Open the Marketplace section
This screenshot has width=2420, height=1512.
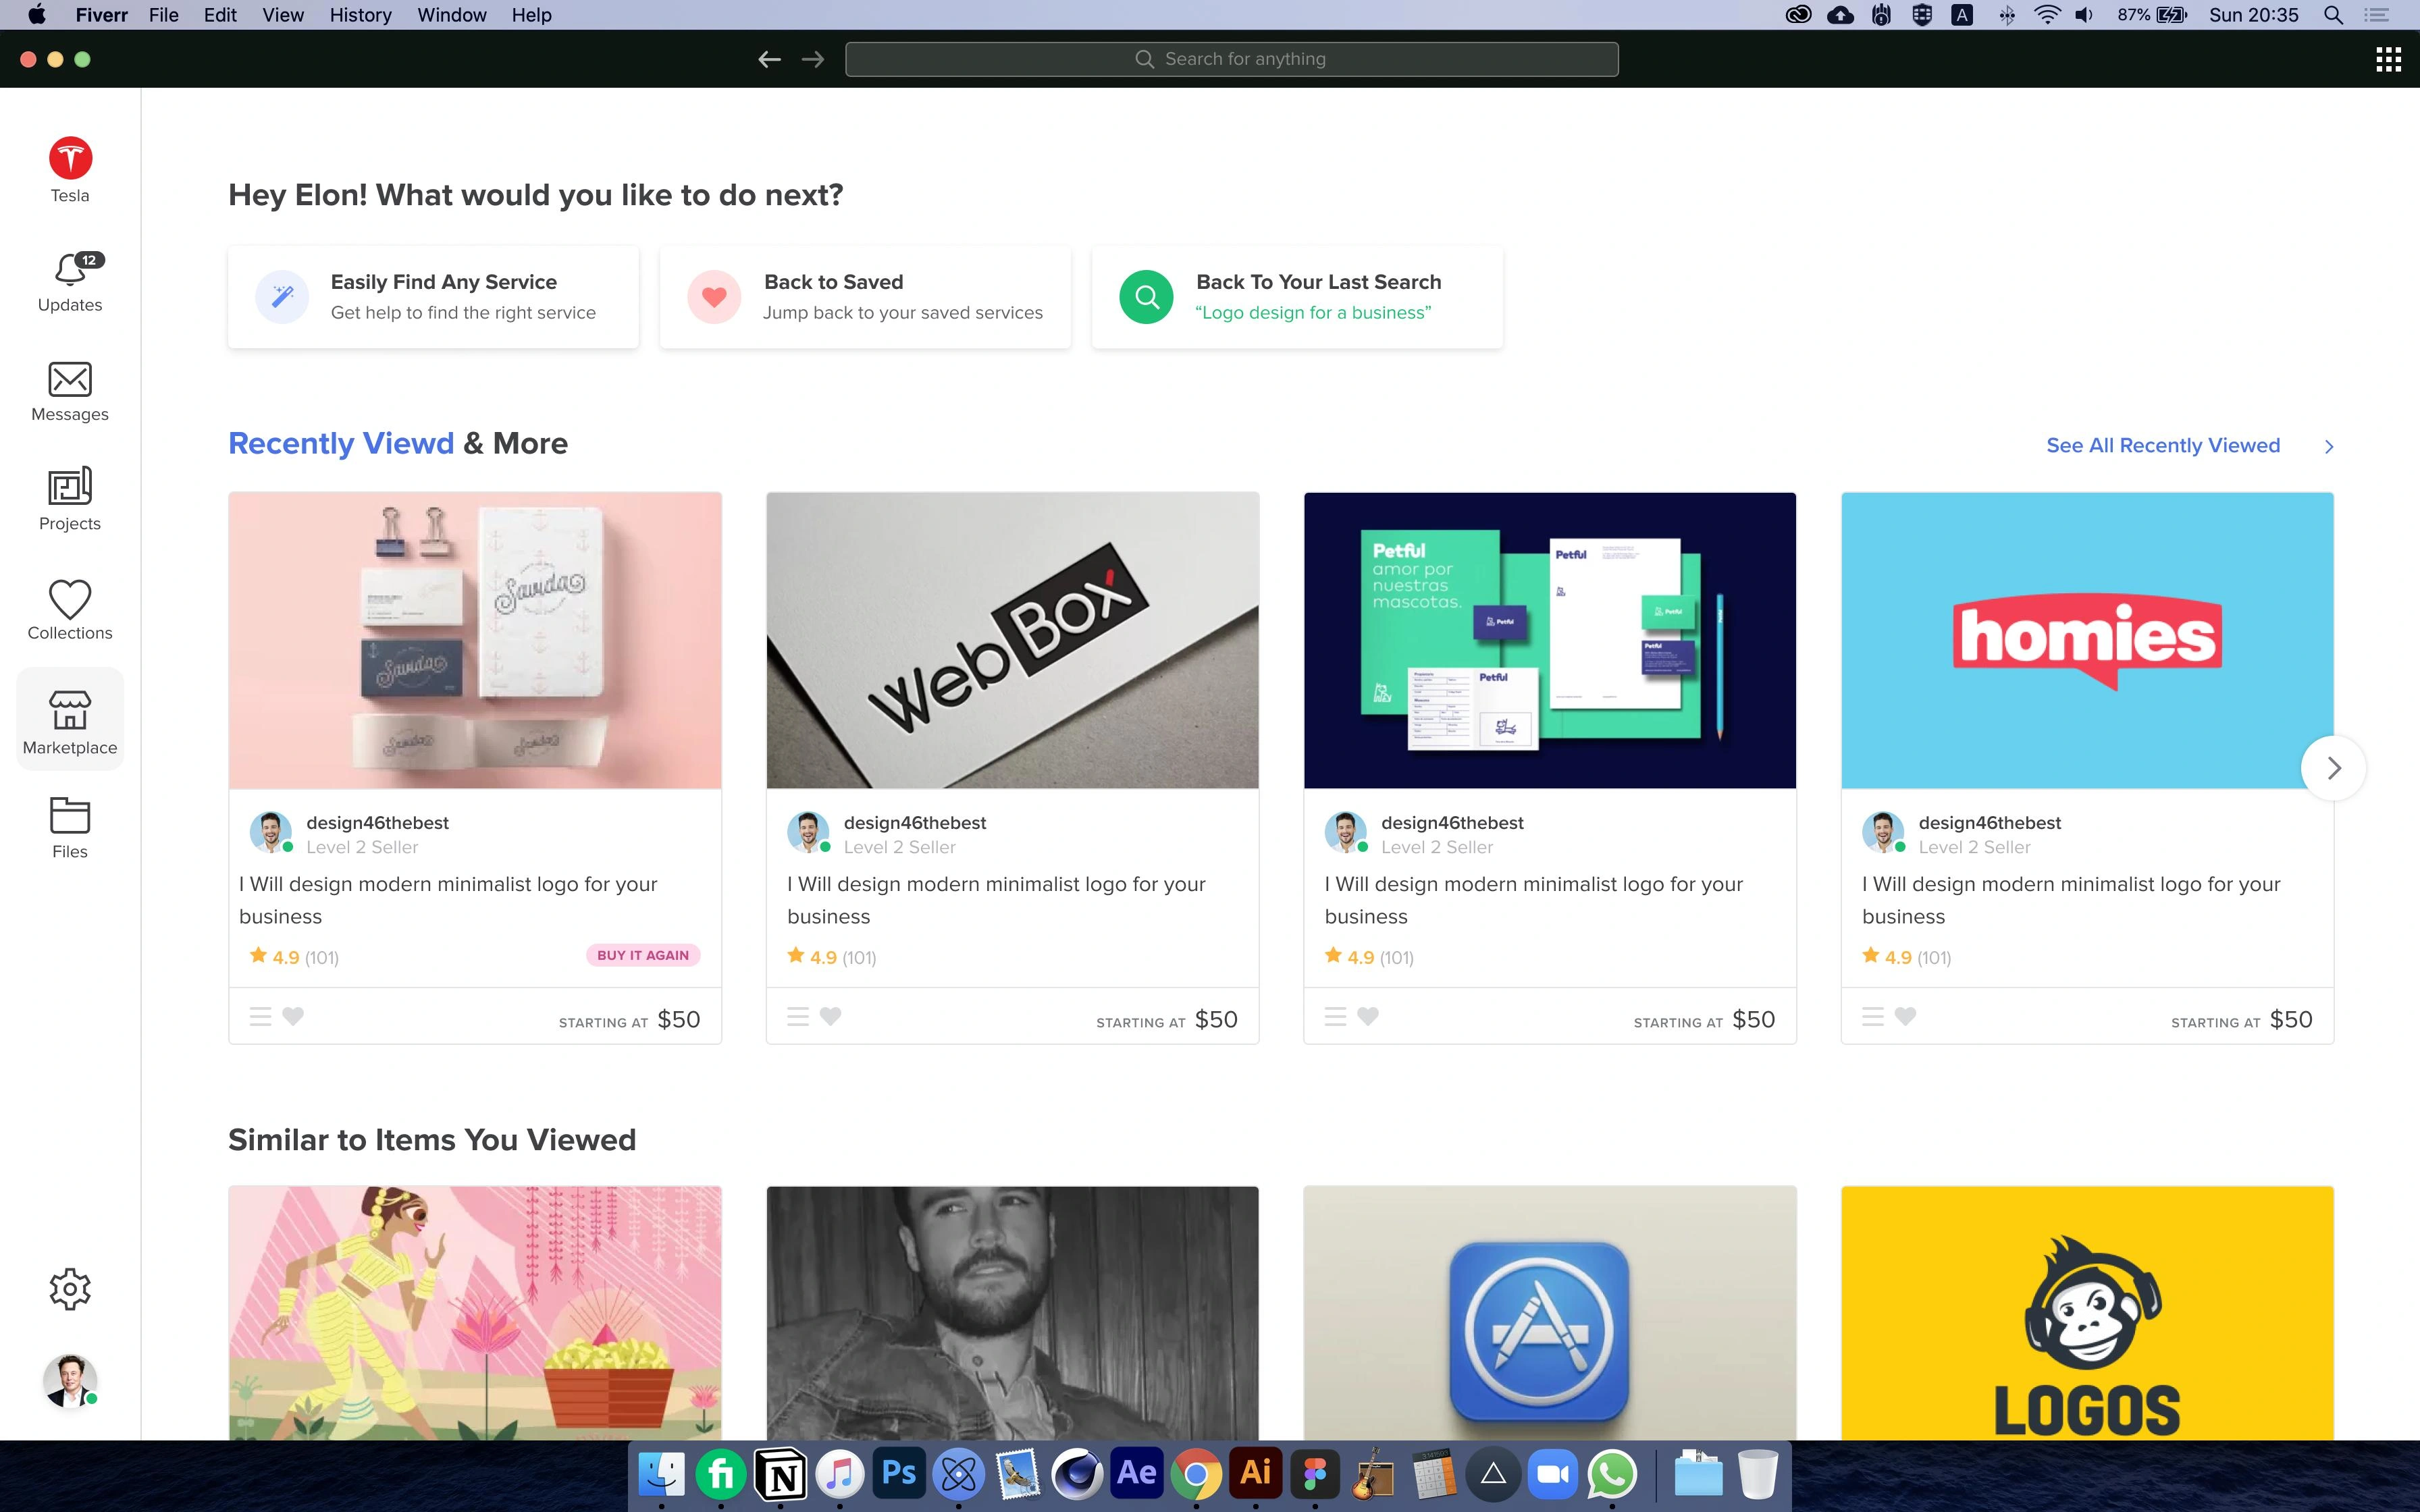point(69,719)
